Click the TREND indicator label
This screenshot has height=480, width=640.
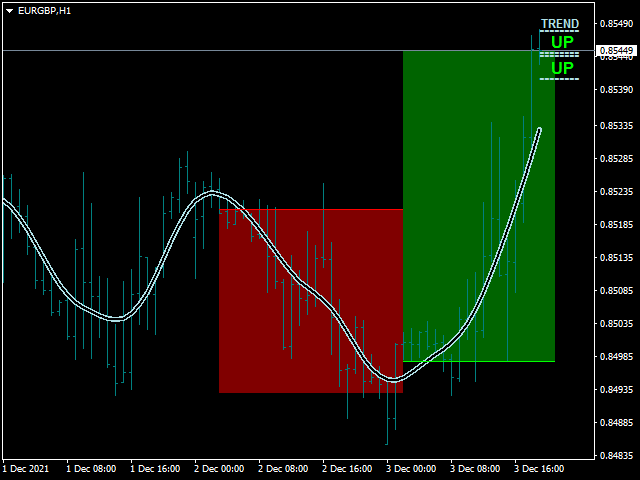pos(559,24)
